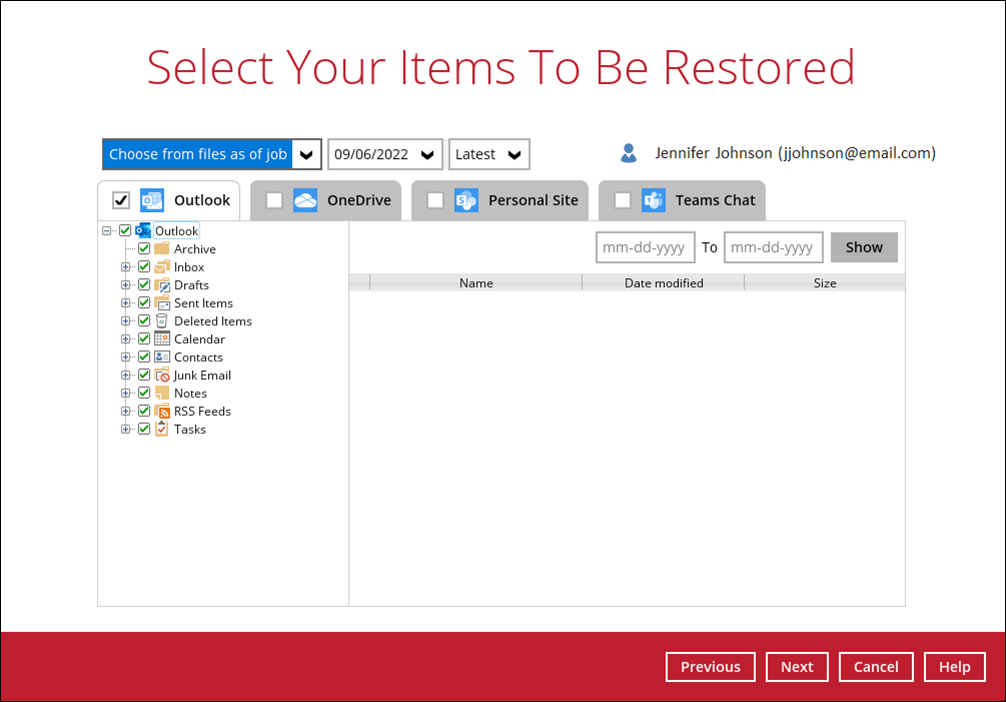This screenshot has width=1006, height=702.
Task: Expand the Sent Items tree node
Action: [126, 303]
